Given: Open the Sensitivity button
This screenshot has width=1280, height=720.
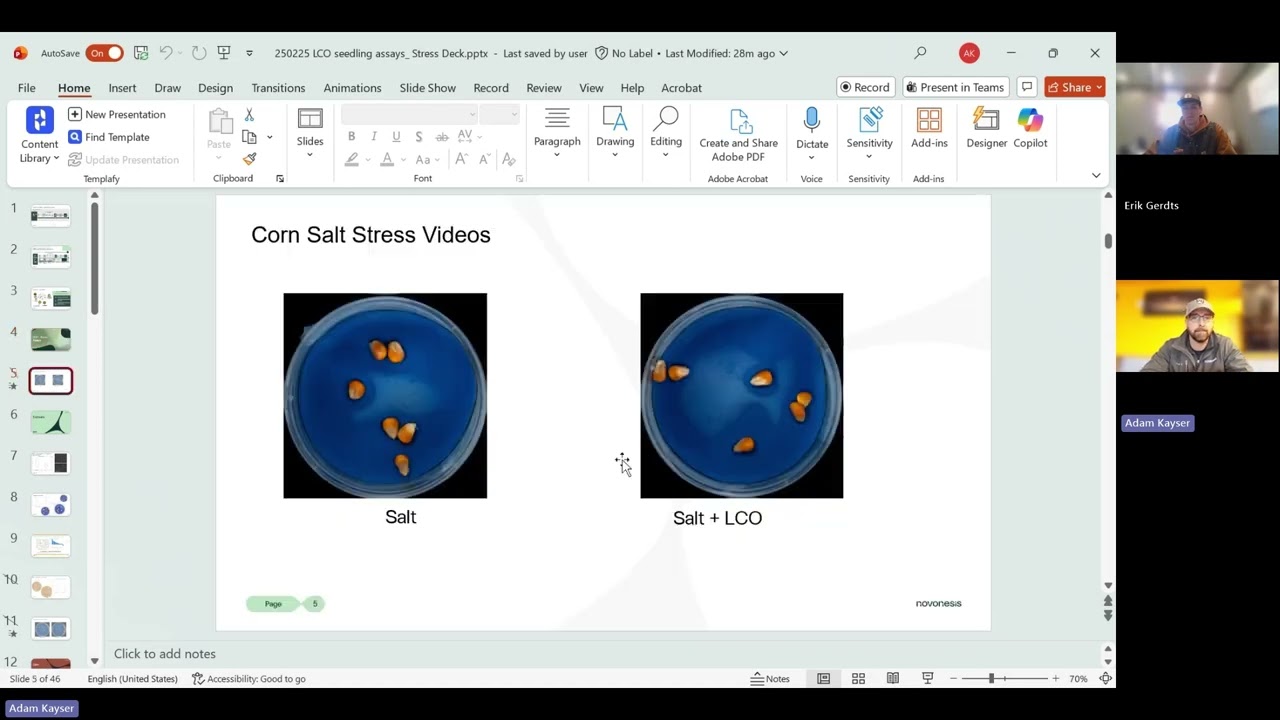Looking at the screenshot, I should point(869,133).
